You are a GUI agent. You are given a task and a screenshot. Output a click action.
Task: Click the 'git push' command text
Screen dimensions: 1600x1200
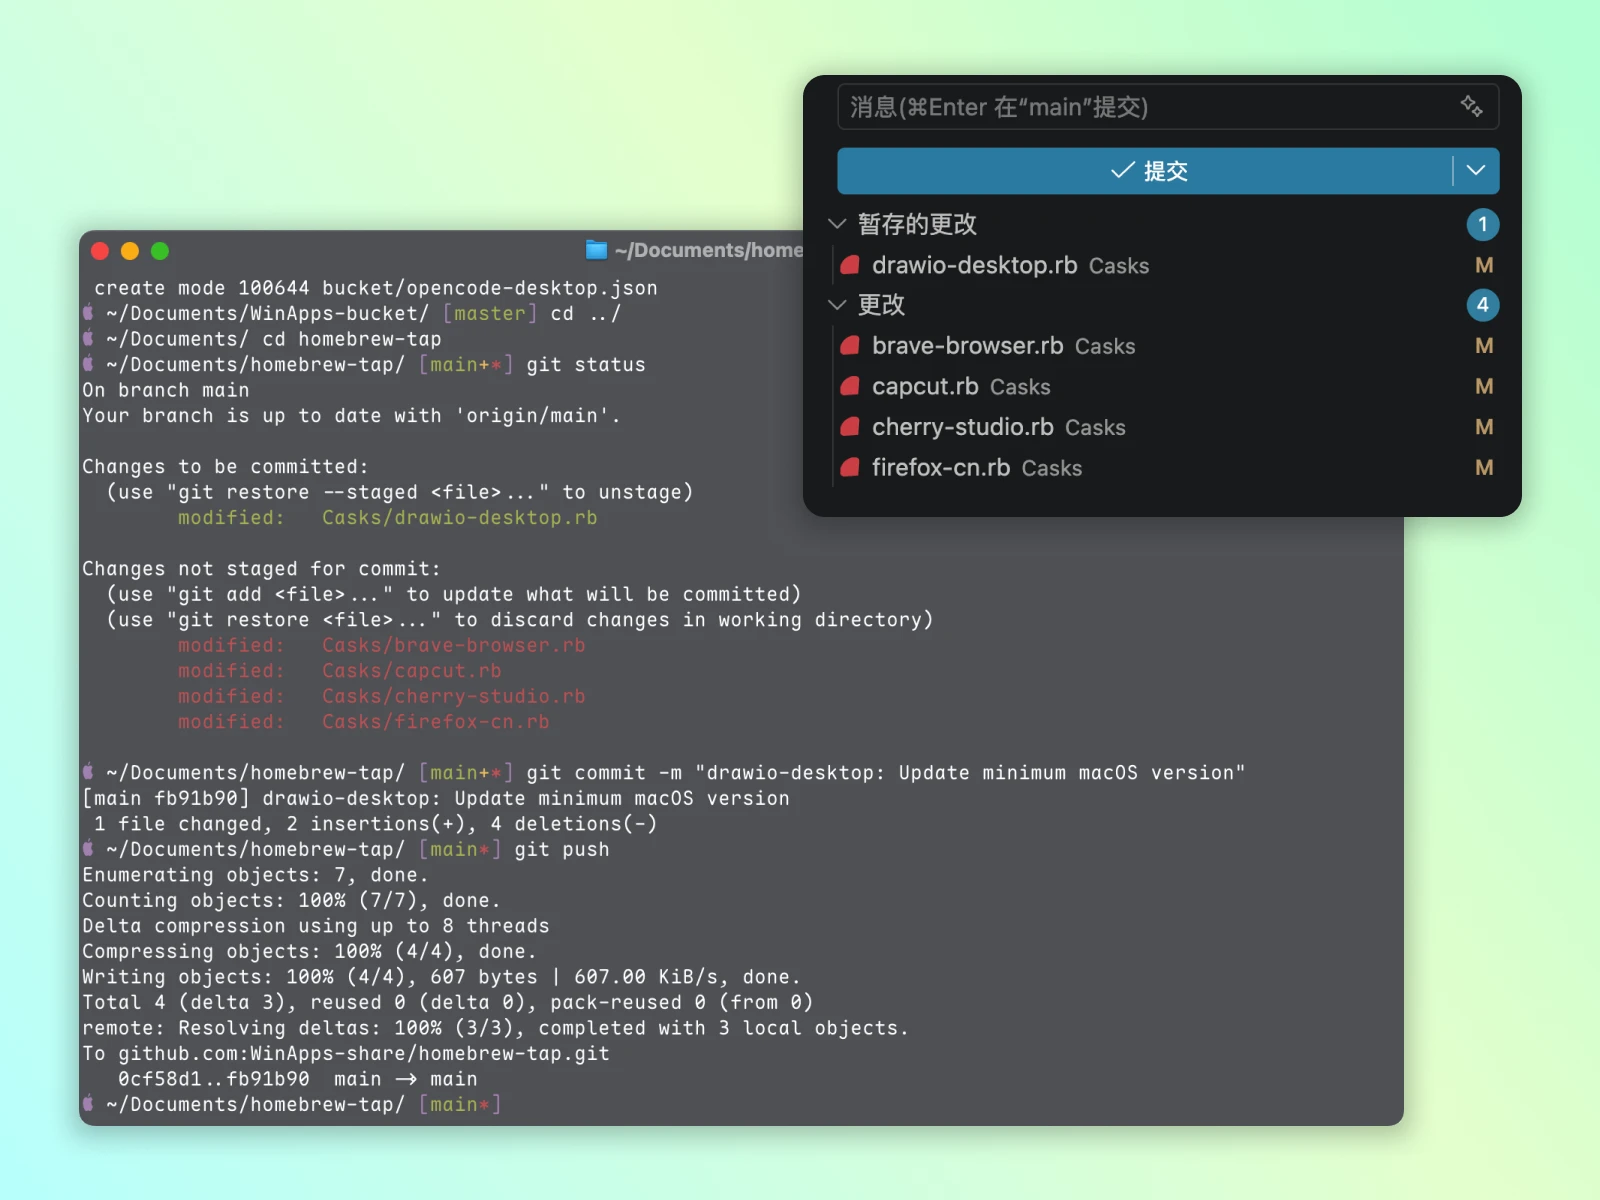coord(562,850)
